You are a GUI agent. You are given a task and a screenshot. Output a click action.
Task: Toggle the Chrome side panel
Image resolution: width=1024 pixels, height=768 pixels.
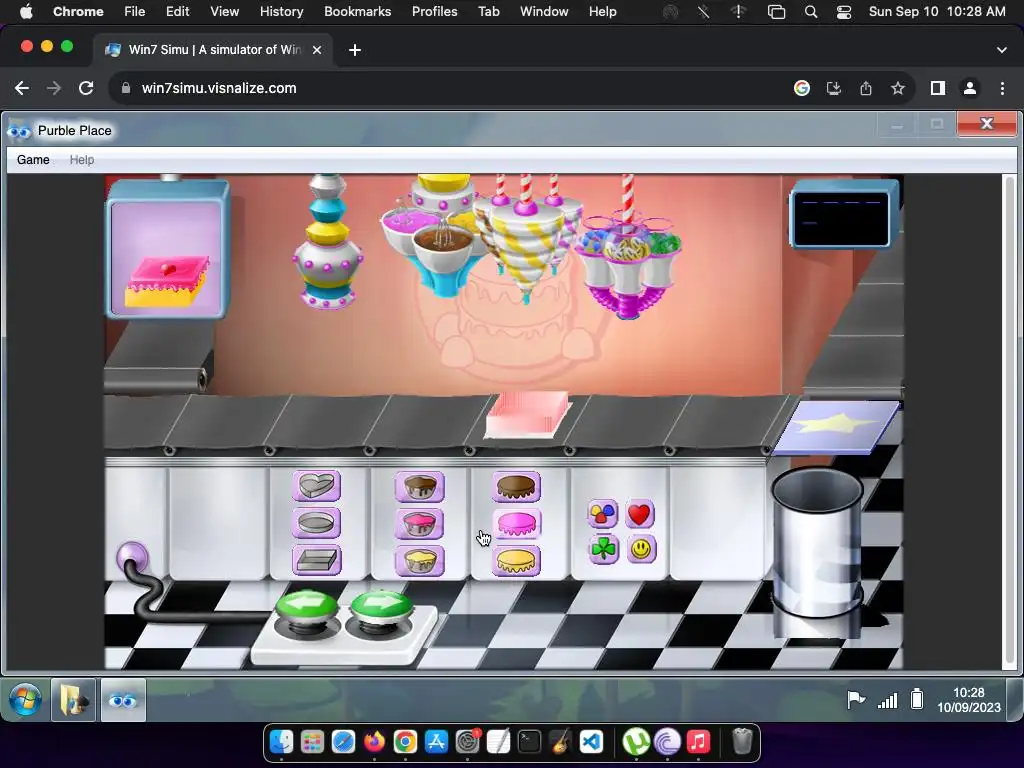(x=938, y=88)
